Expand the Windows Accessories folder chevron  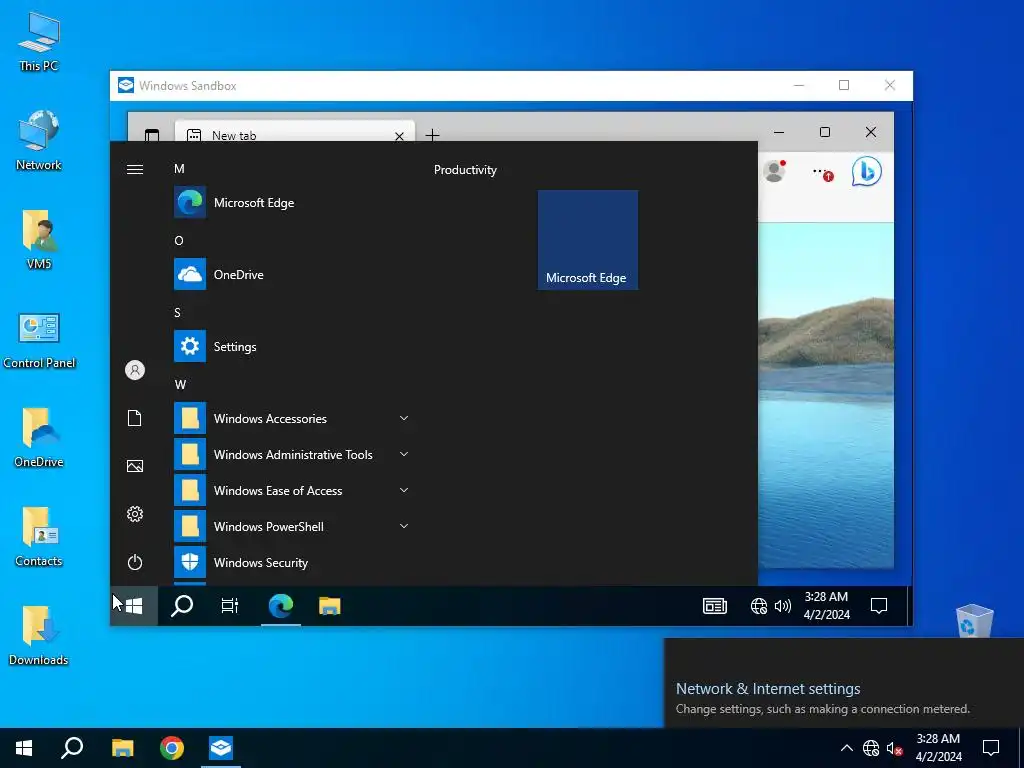point(404,418)
